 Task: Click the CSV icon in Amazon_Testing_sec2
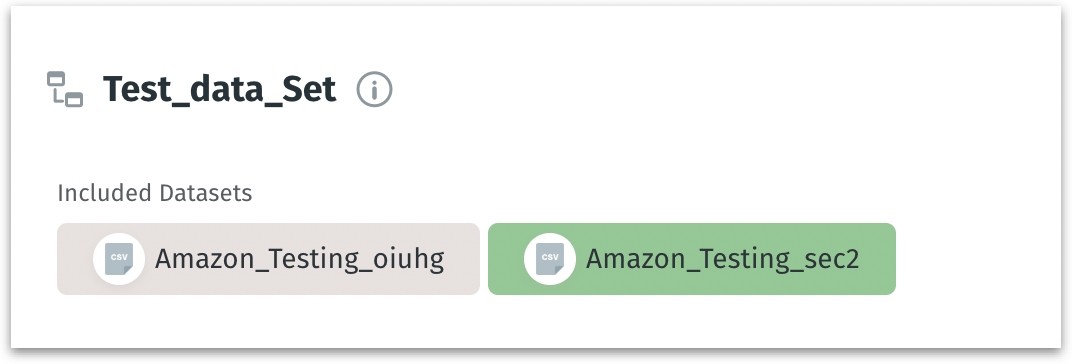pos(550,259)
